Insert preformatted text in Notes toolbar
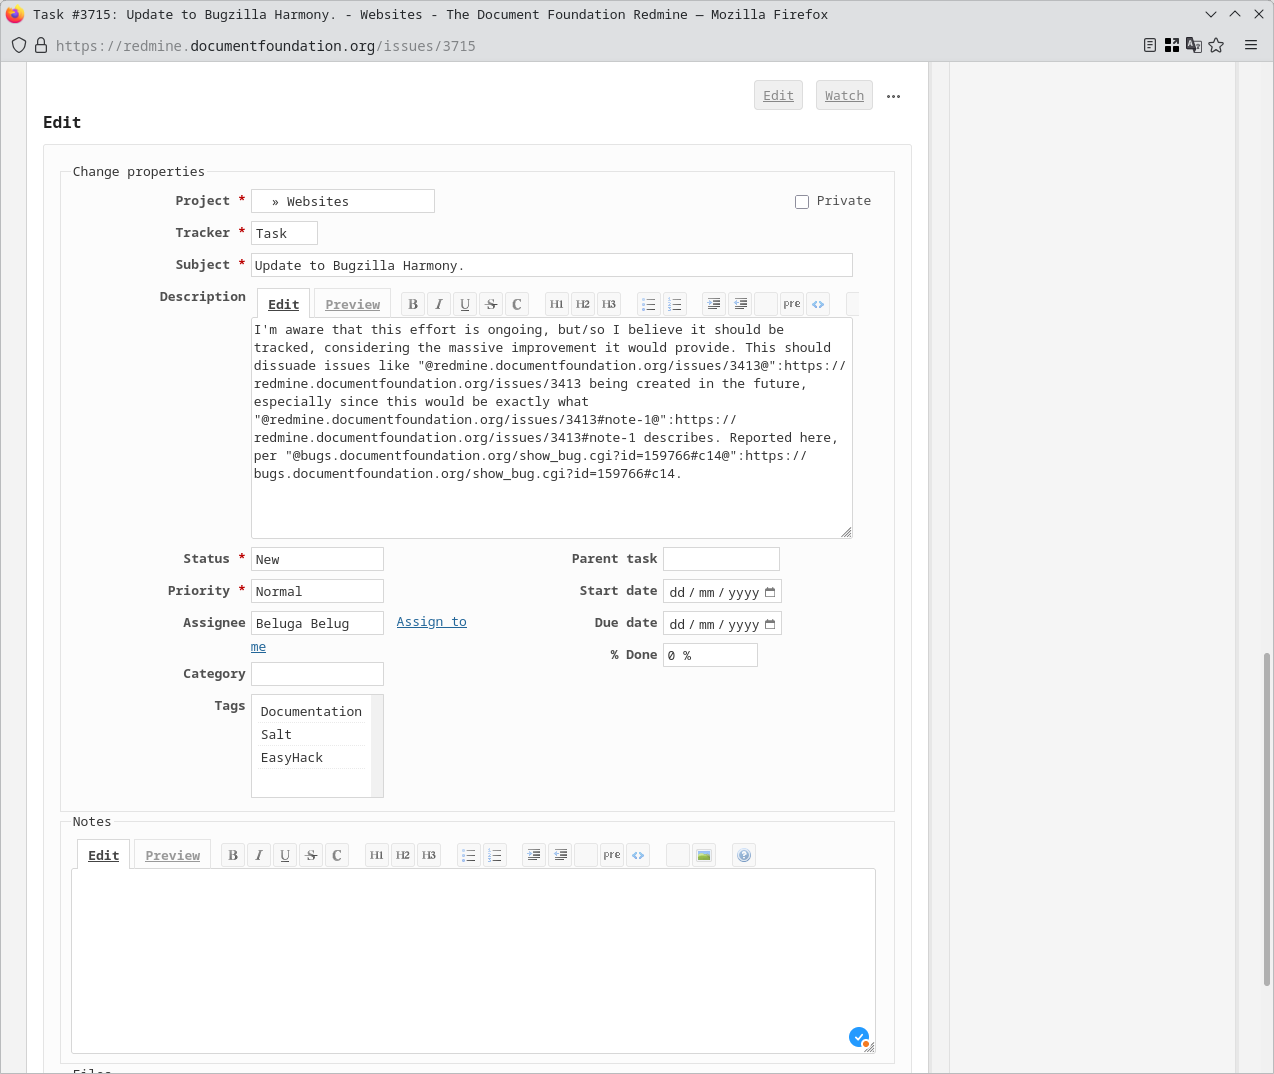 tap(612, 855)
